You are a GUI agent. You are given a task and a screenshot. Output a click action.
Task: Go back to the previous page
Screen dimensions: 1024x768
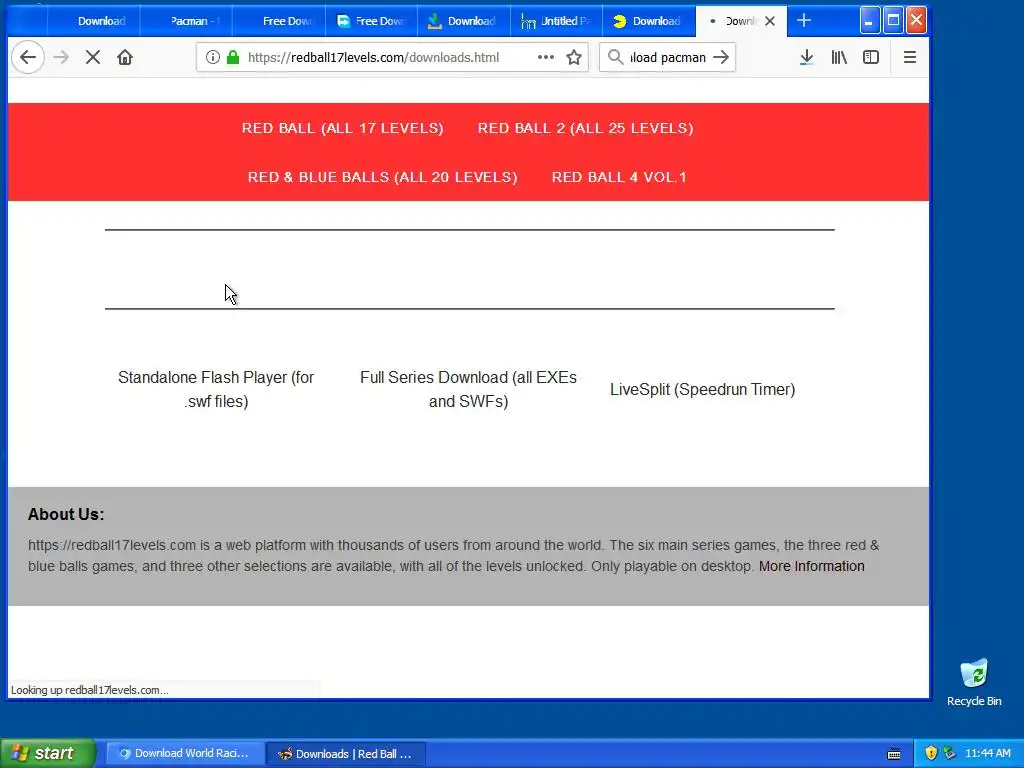click(28, 57)
